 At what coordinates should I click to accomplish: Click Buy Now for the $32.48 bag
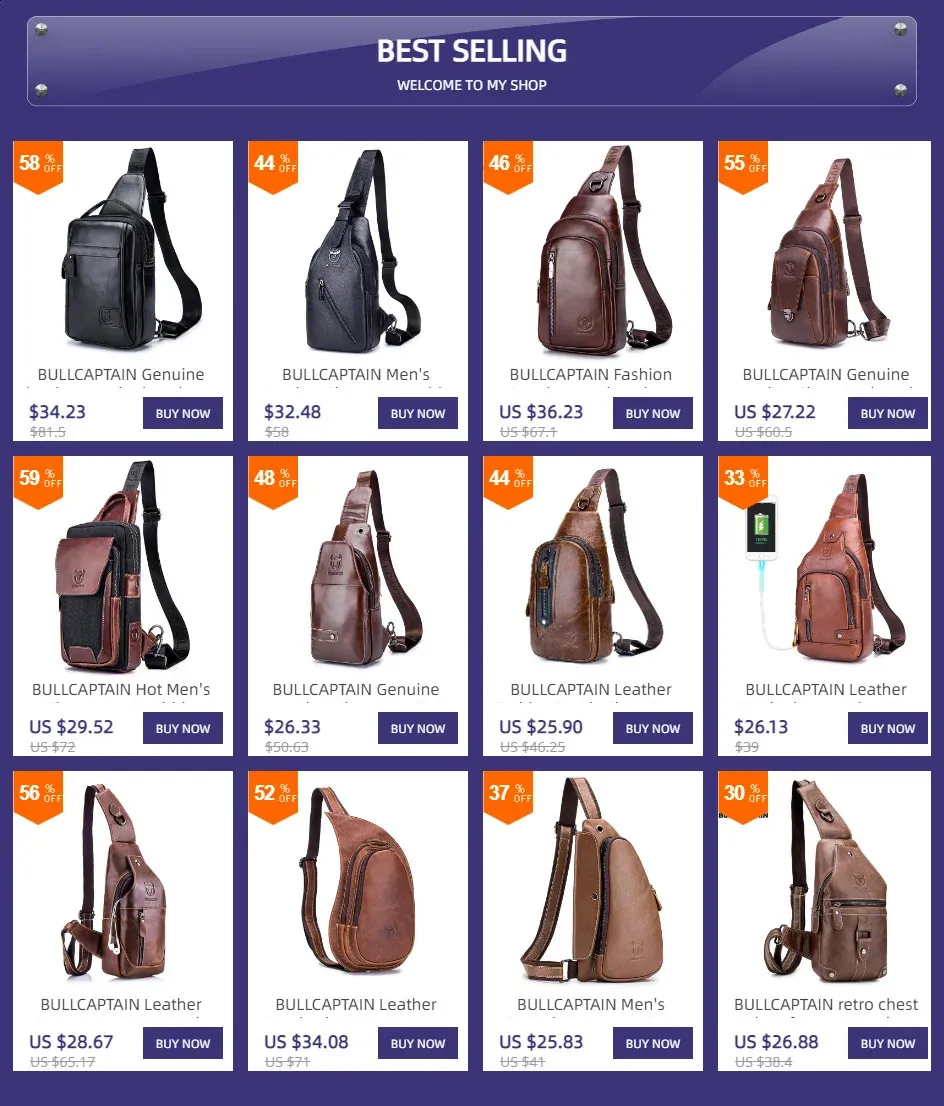(x=418, y=413)
